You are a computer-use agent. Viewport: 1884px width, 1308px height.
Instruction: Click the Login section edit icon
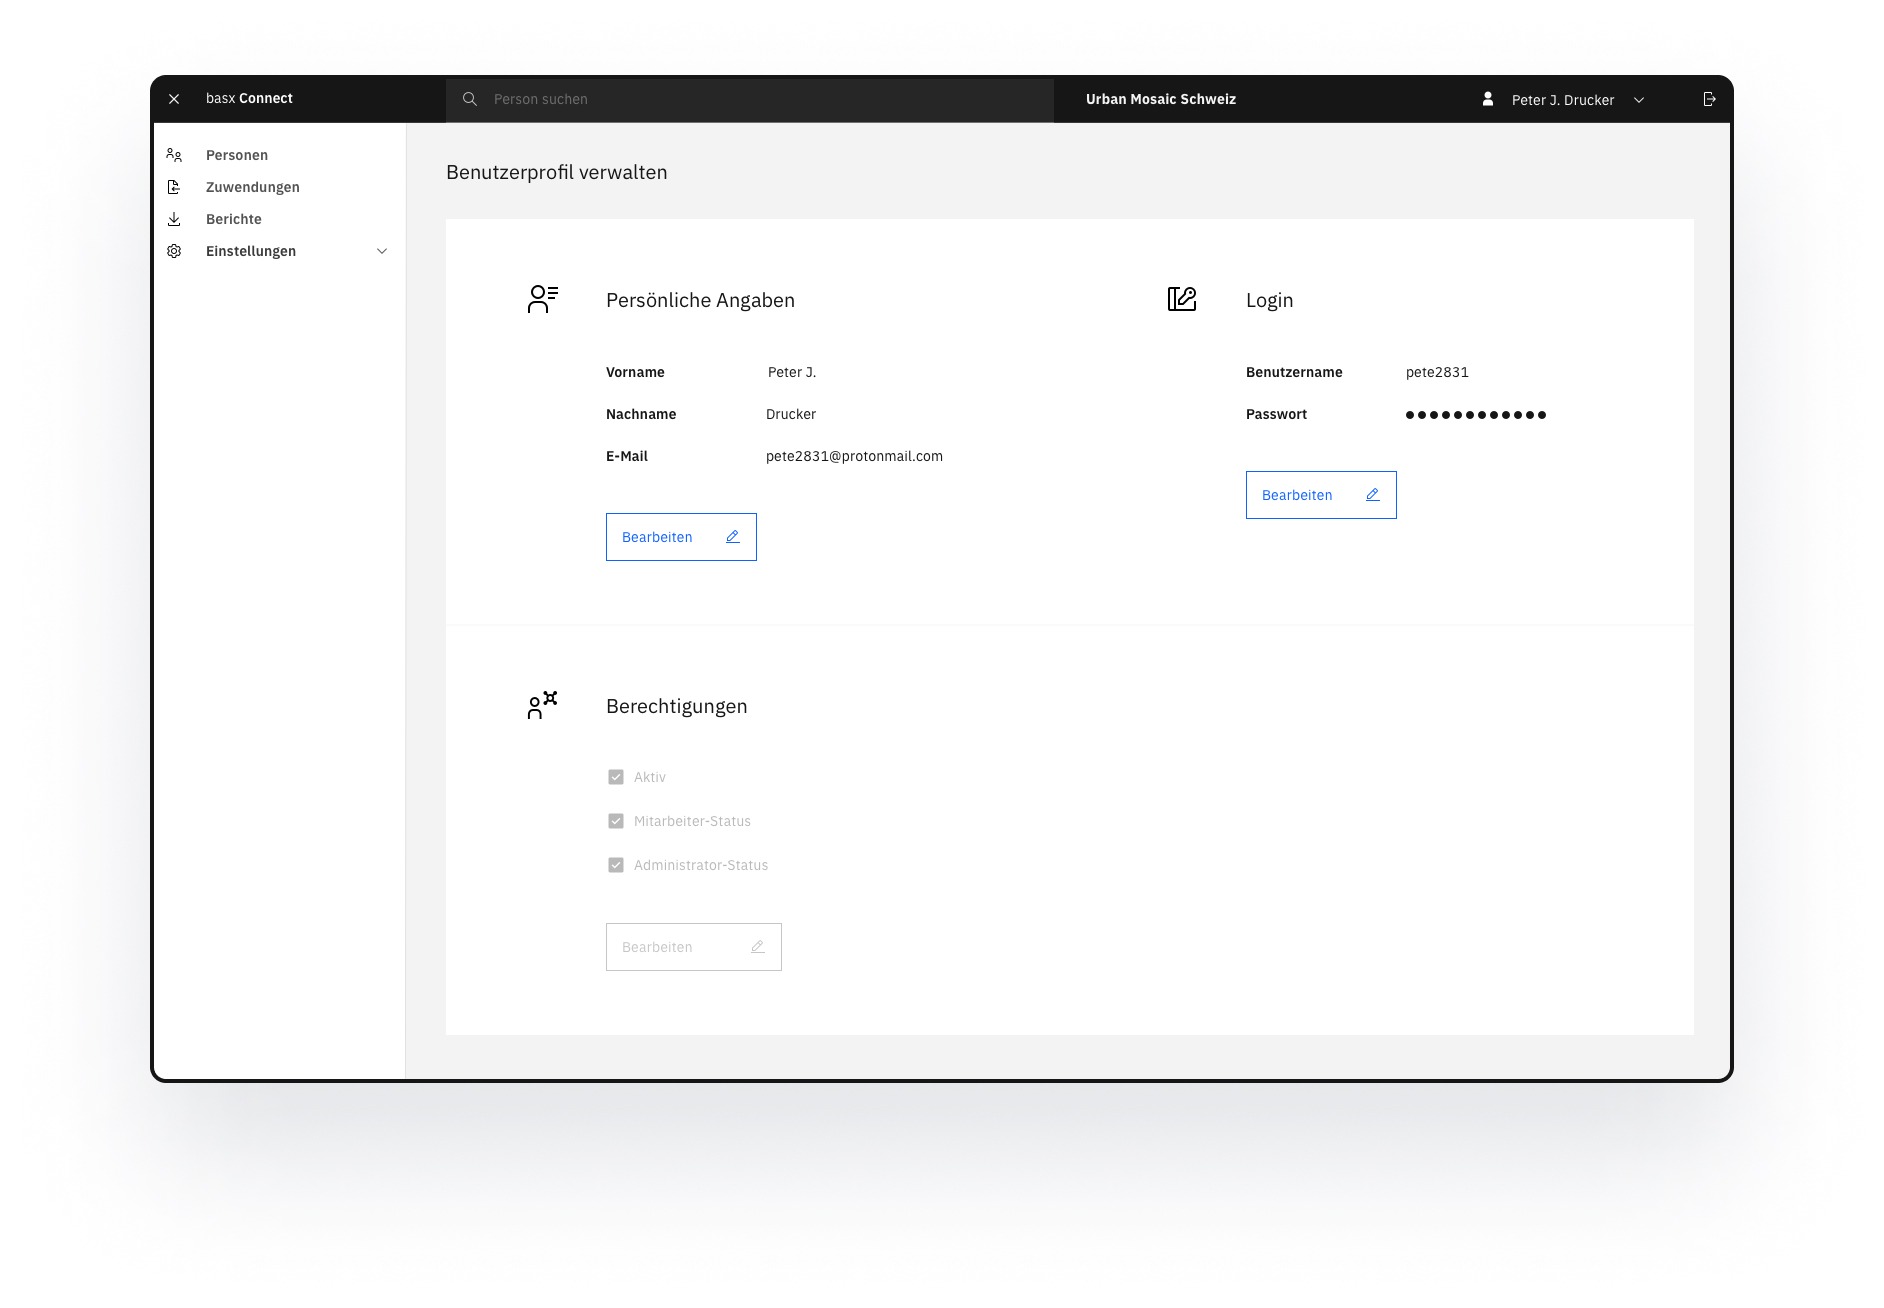(1182, 299)
